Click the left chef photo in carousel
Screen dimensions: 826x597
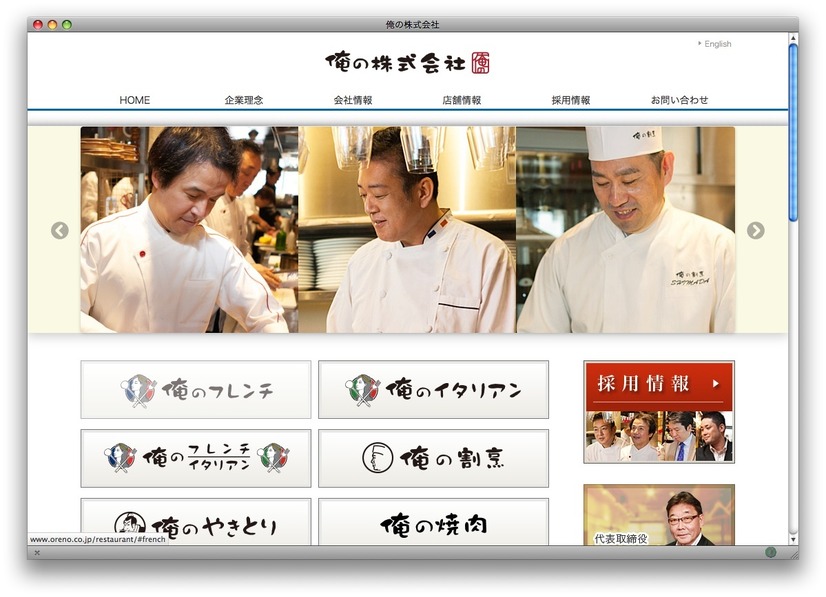(x=189, y=230)
